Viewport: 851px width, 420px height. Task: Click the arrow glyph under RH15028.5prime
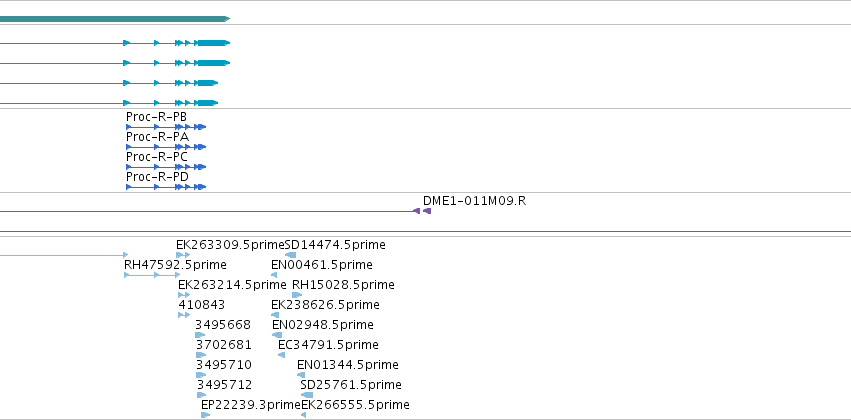297,295
